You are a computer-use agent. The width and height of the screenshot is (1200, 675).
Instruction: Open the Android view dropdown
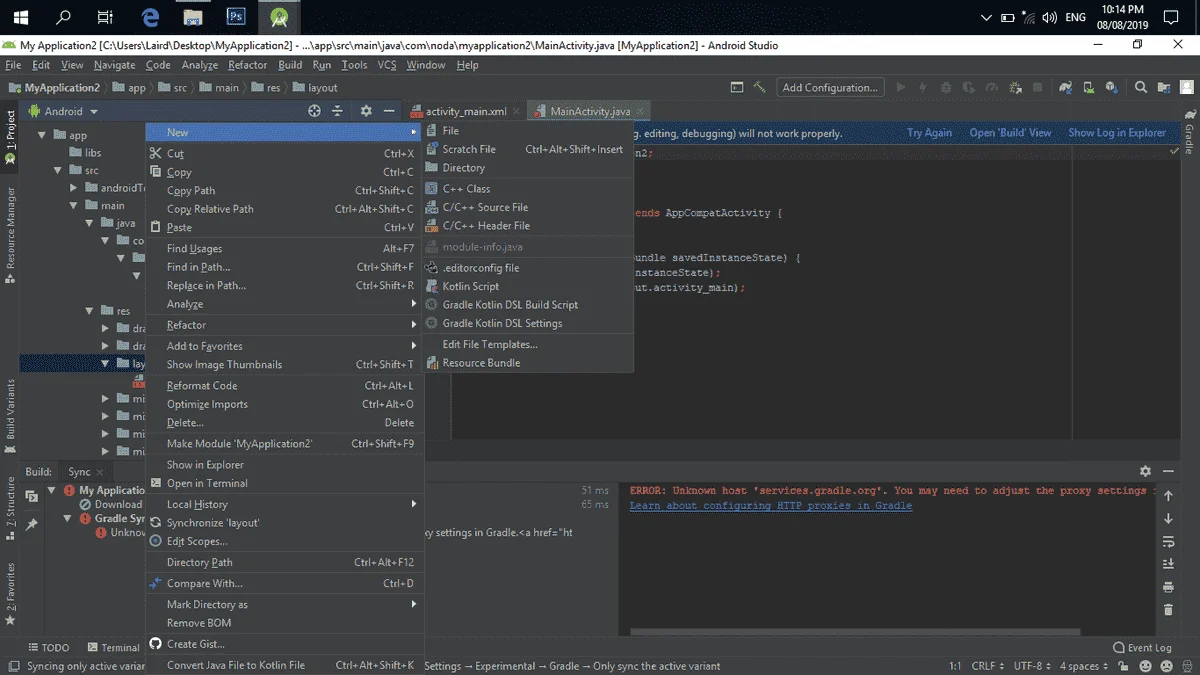pos(63,111)
